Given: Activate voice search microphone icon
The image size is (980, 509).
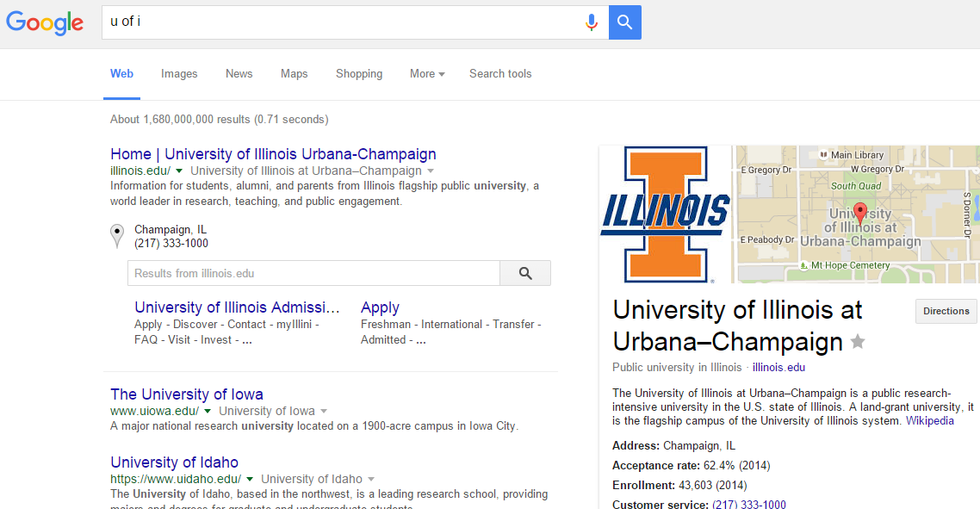Looking at the screenshot, I should pos(592,22).
